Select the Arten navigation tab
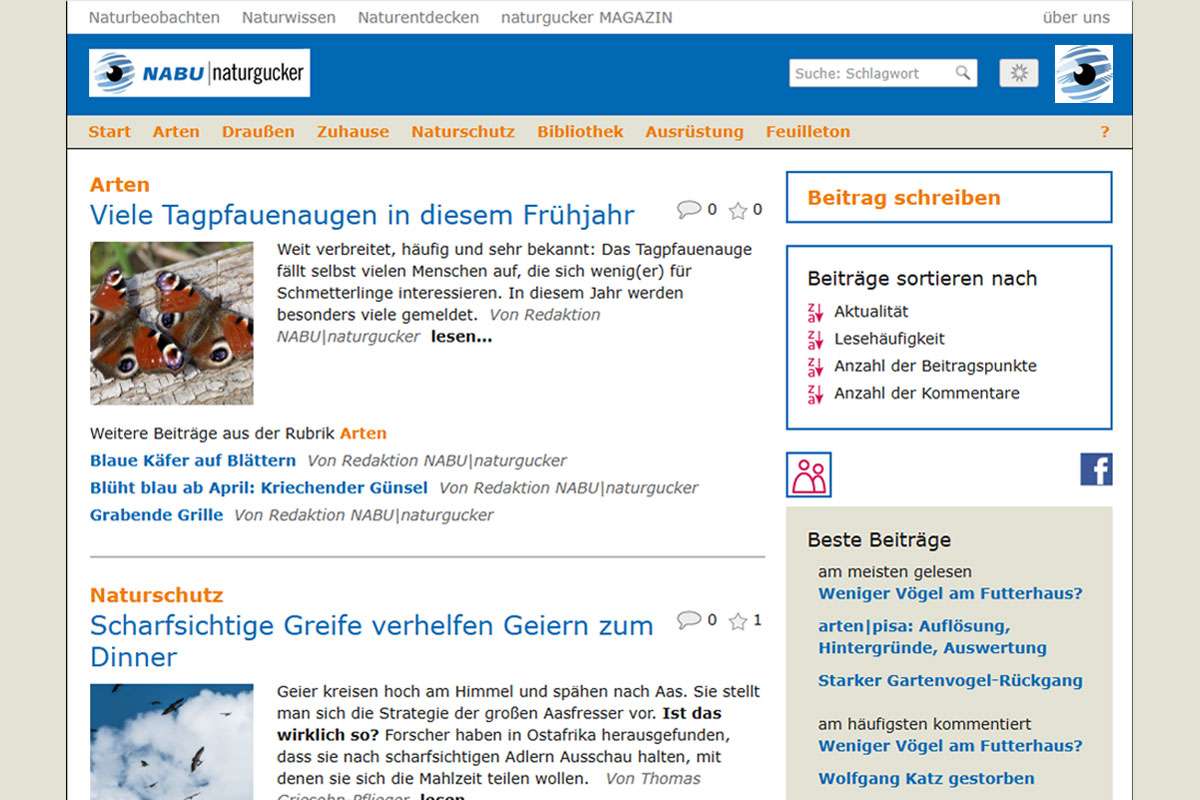This screenshot has width=1200, height=800. pos(176,132)
